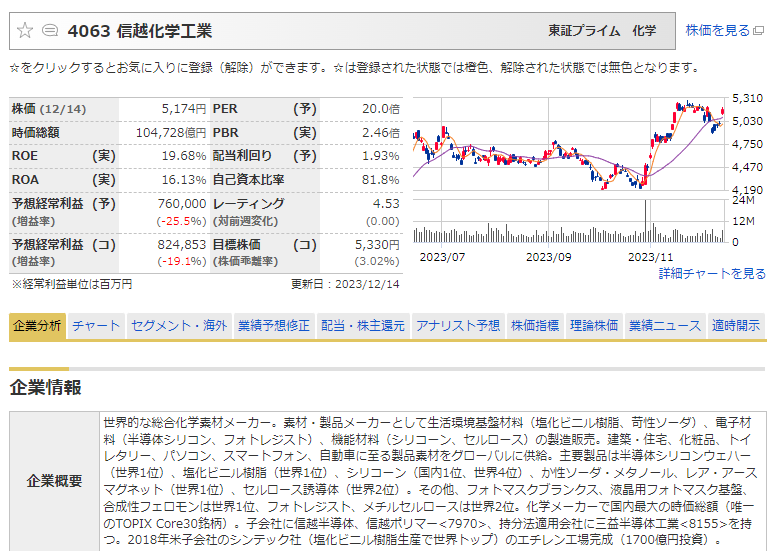
Task: Select the 適時開示 tab
Action: click(x=736, y=326)
